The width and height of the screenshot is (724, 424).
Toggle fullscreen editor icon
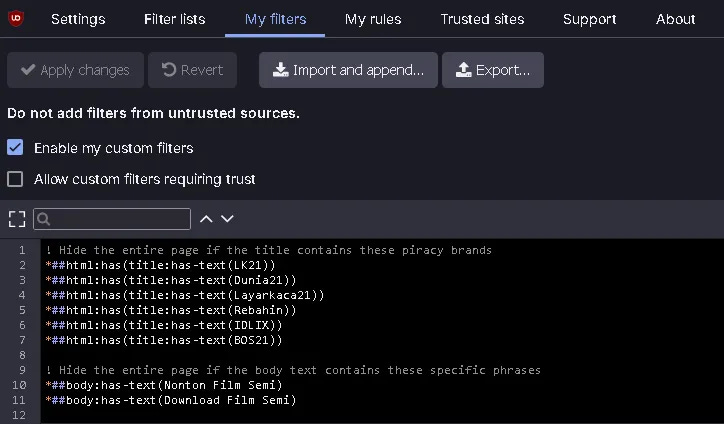click(x=17, y=219)
